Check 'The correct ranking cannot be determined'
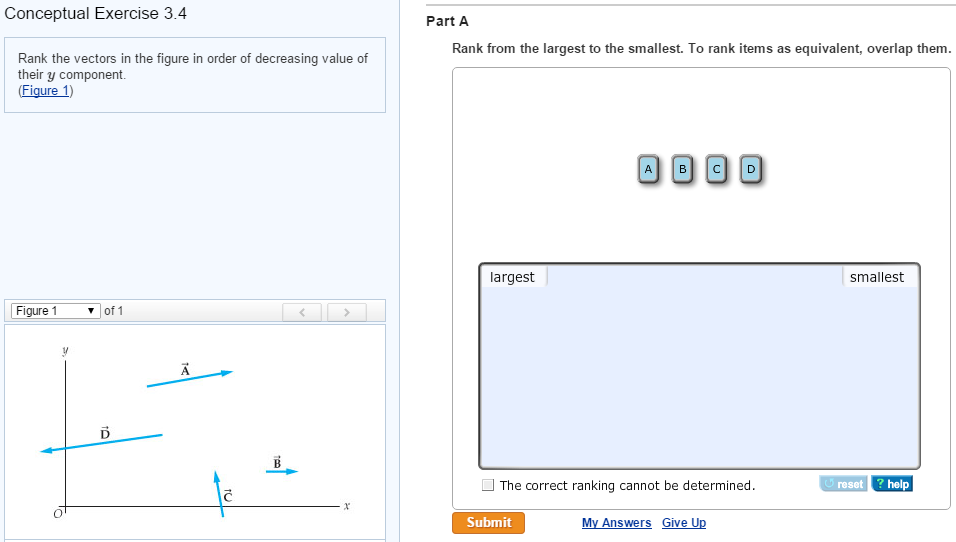Image resolution: width=956 pixels, height=542 pixels. tap(488, 485)
